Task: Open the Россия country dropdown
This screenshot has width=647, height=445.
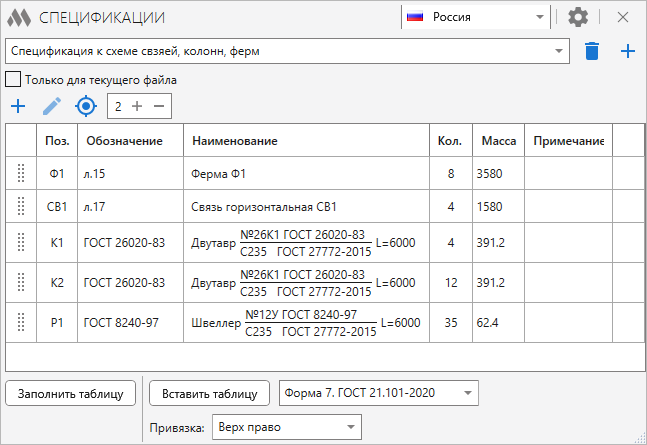Action: click(x=475, y=17)
